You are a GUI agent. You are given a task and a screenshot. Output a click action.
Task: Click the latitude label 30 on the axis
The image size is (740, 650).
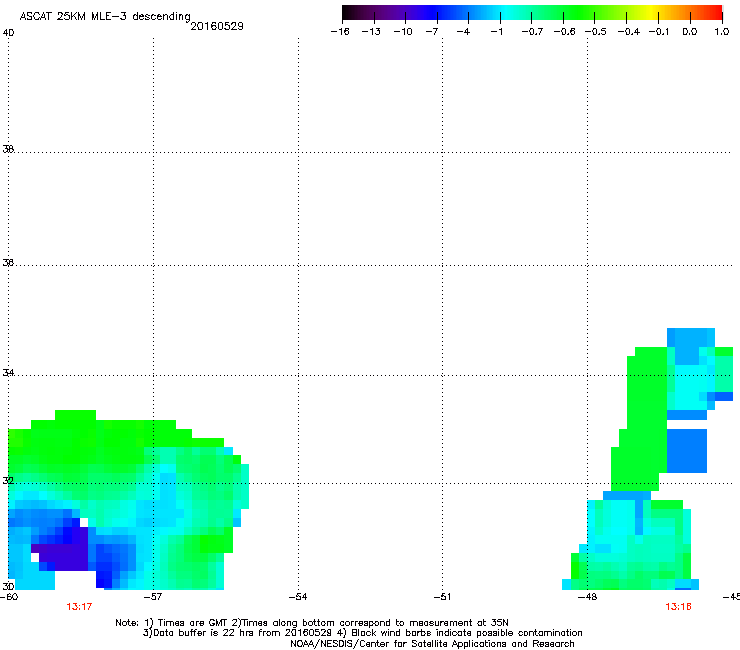point(8,586)
